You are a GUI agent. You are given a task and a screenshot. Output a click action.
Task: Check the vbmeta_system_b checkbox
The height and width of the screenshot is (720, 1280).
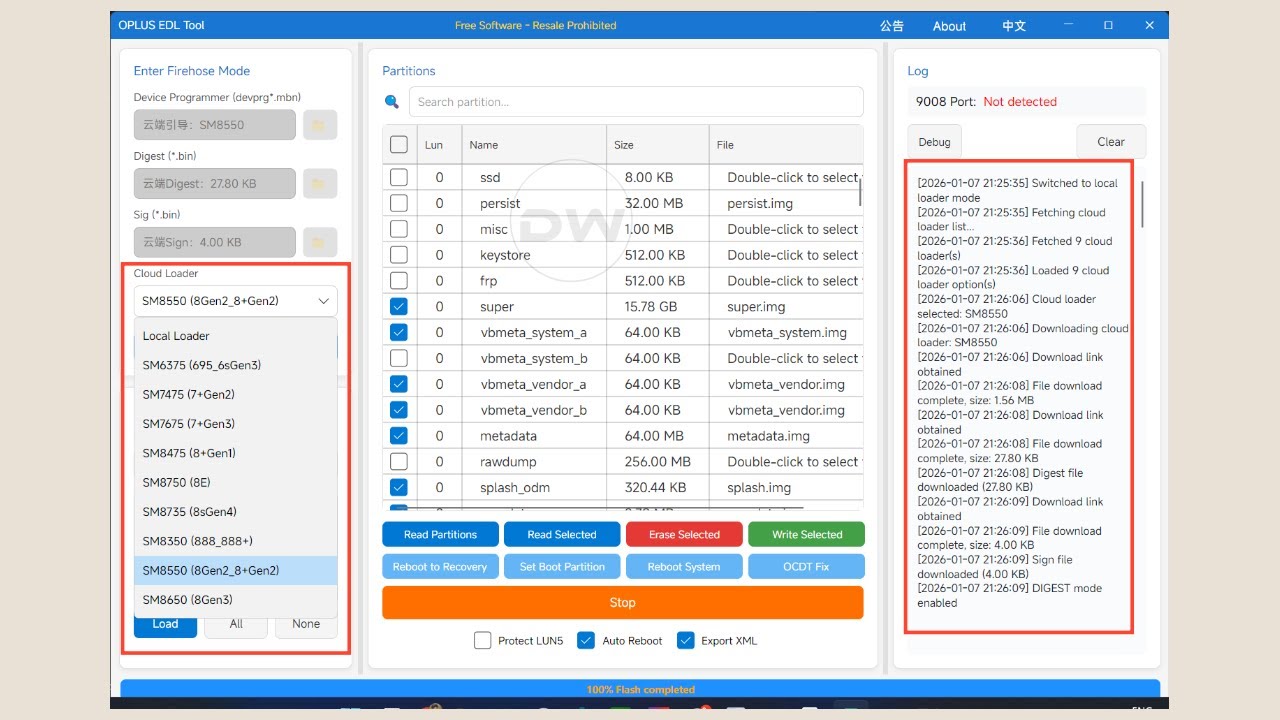(399, 358)
